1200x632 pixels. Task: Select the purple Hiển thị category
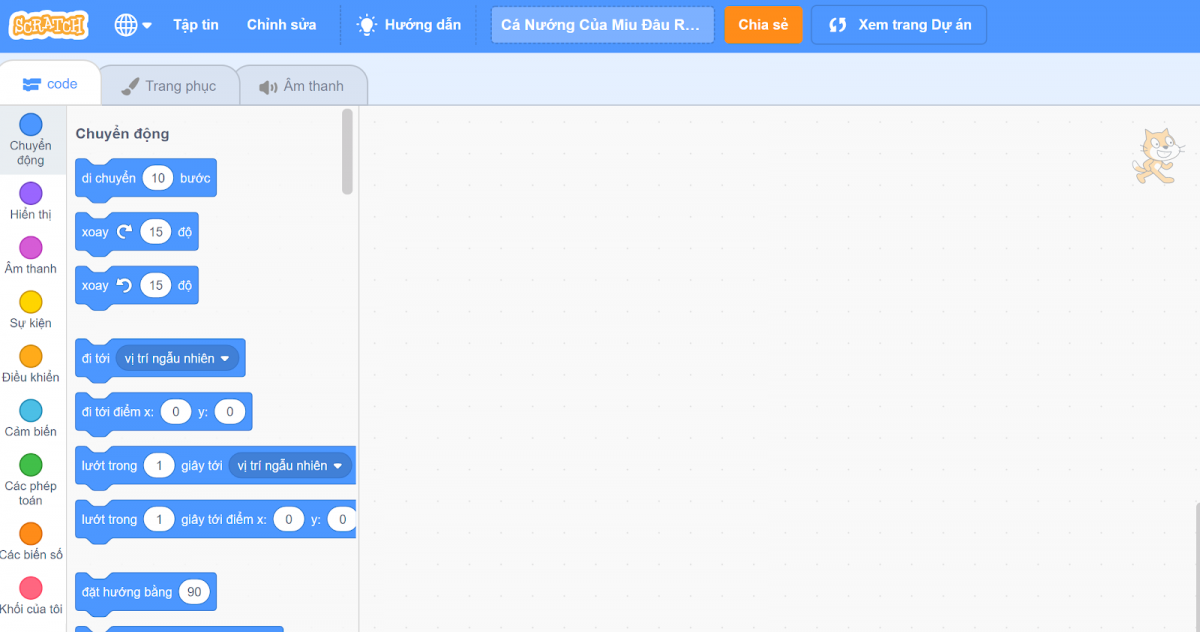tap(31, 194)
